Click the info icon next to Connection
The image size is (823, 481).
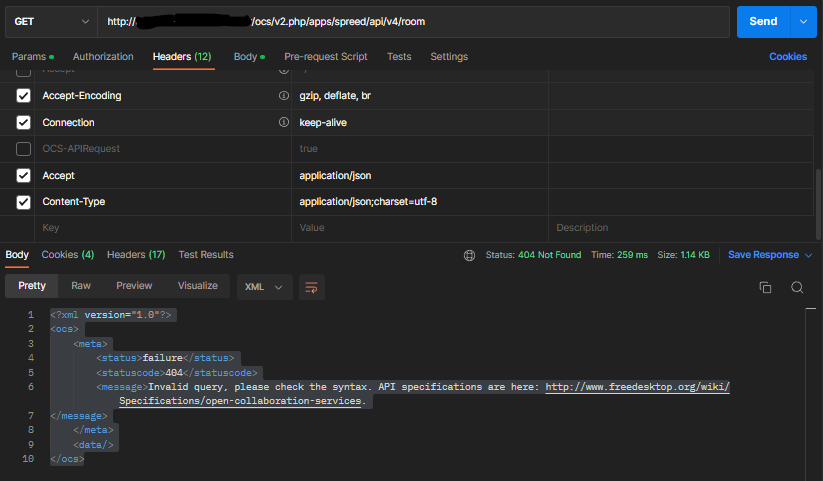point(283,122)
